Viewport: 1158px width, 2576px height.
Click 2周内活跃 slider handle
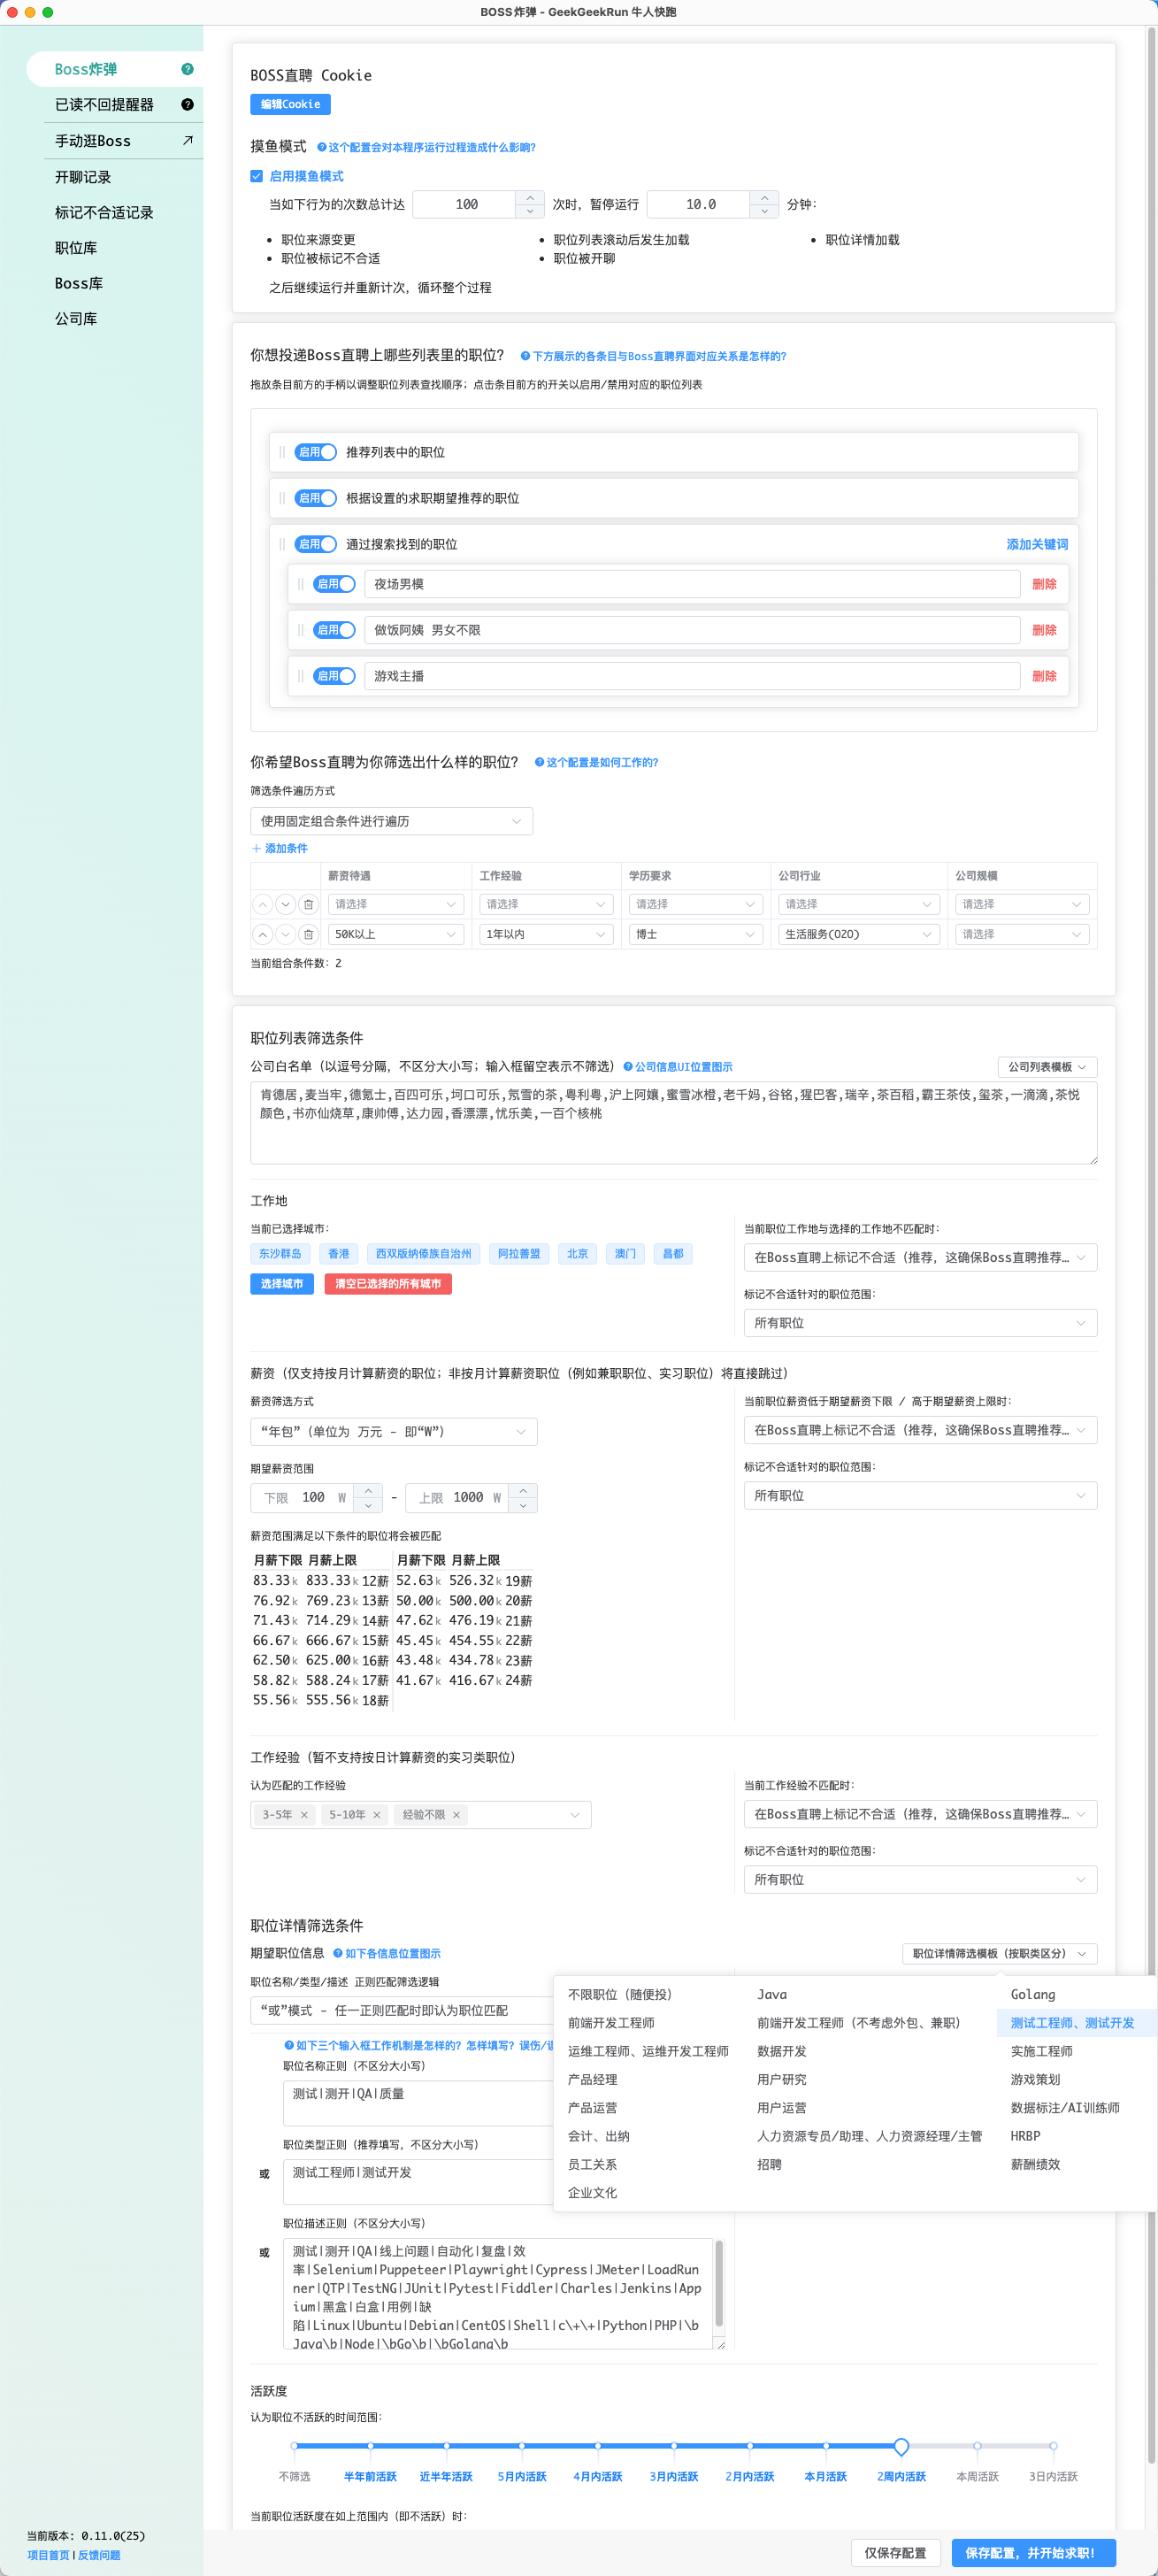click(x=901, y=2446)
